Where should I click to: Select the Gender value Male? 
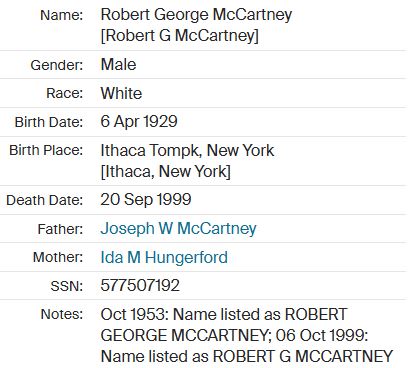pos(118,64)
